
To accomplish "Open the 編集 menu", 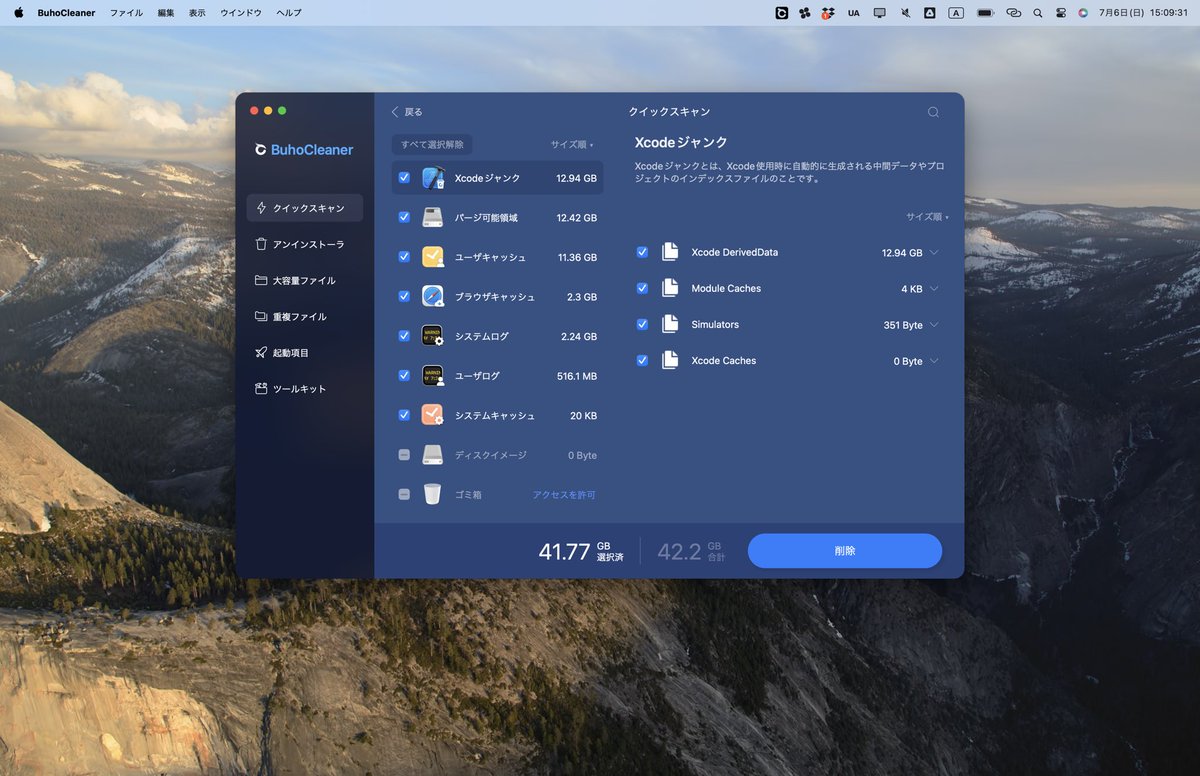I will pos(166,13).
